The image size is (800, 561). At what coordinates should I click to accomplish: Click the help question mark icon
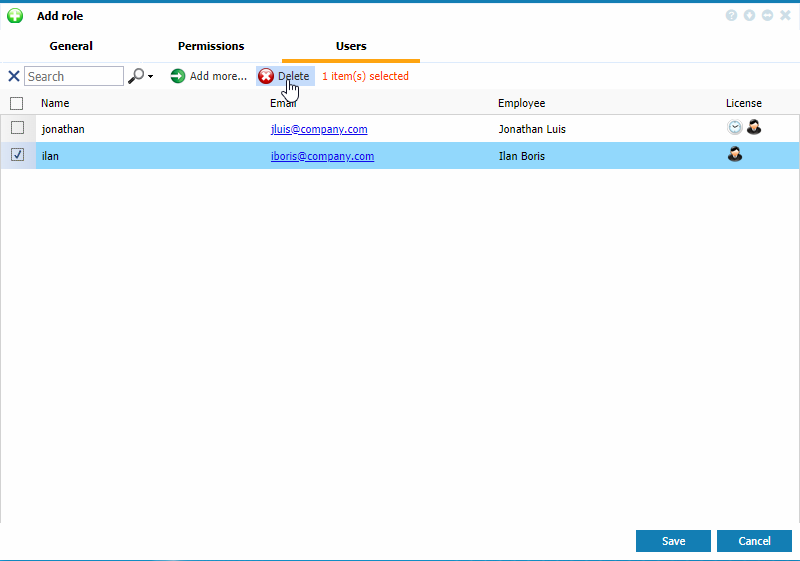click(x=732, y=16)
